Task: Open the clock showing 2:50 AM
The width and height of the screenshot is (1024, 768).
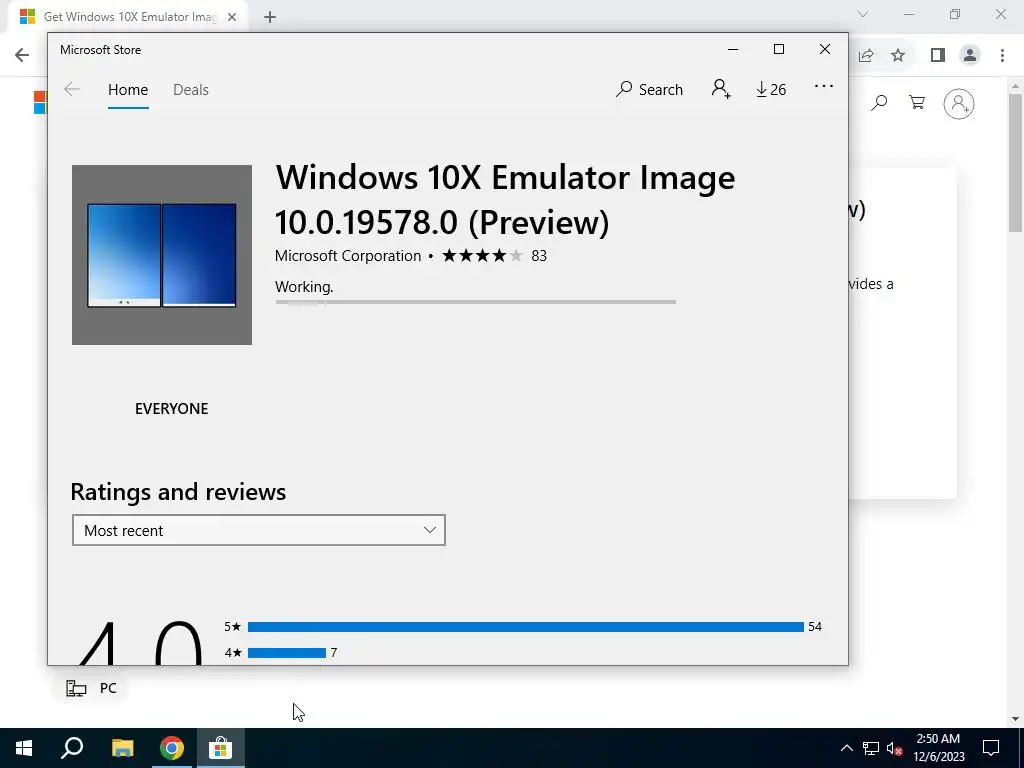Action: (x=938, y=748)
